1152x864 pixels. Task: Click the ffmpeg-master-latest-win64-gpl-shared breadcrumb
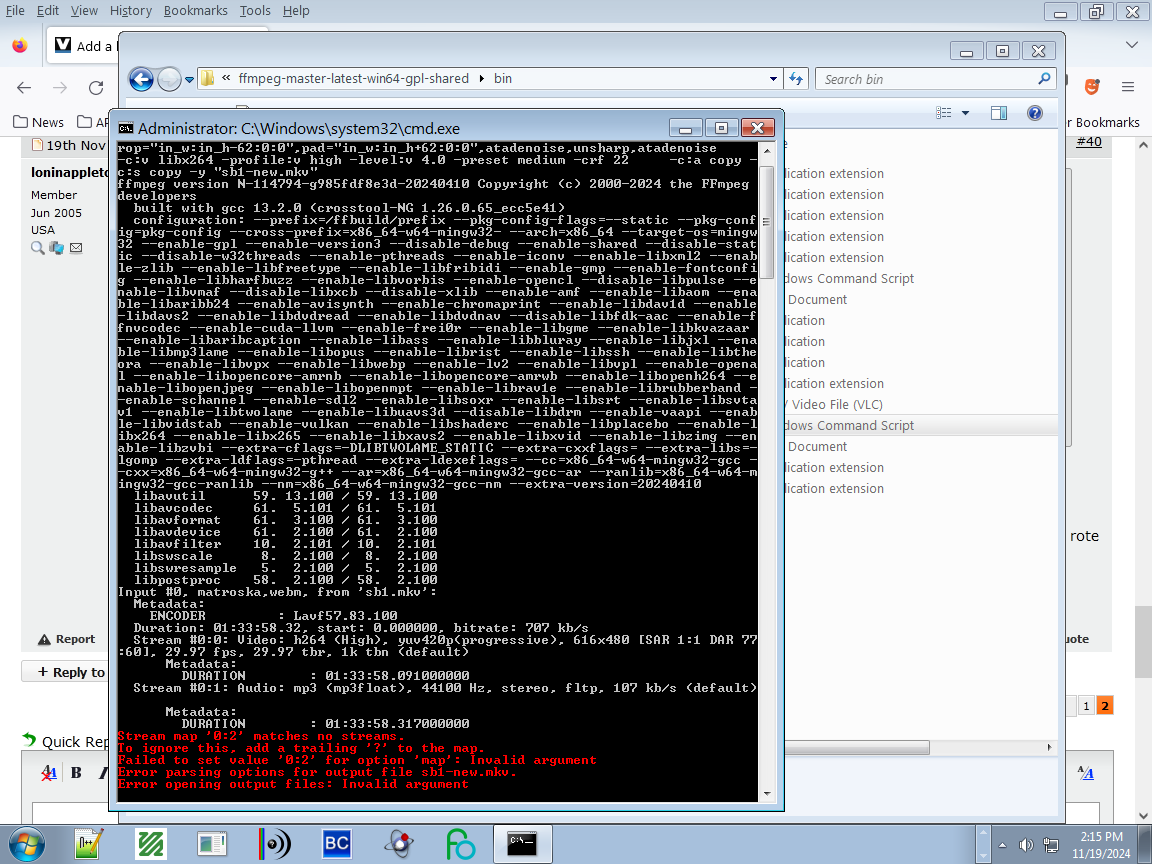[353, 79]
